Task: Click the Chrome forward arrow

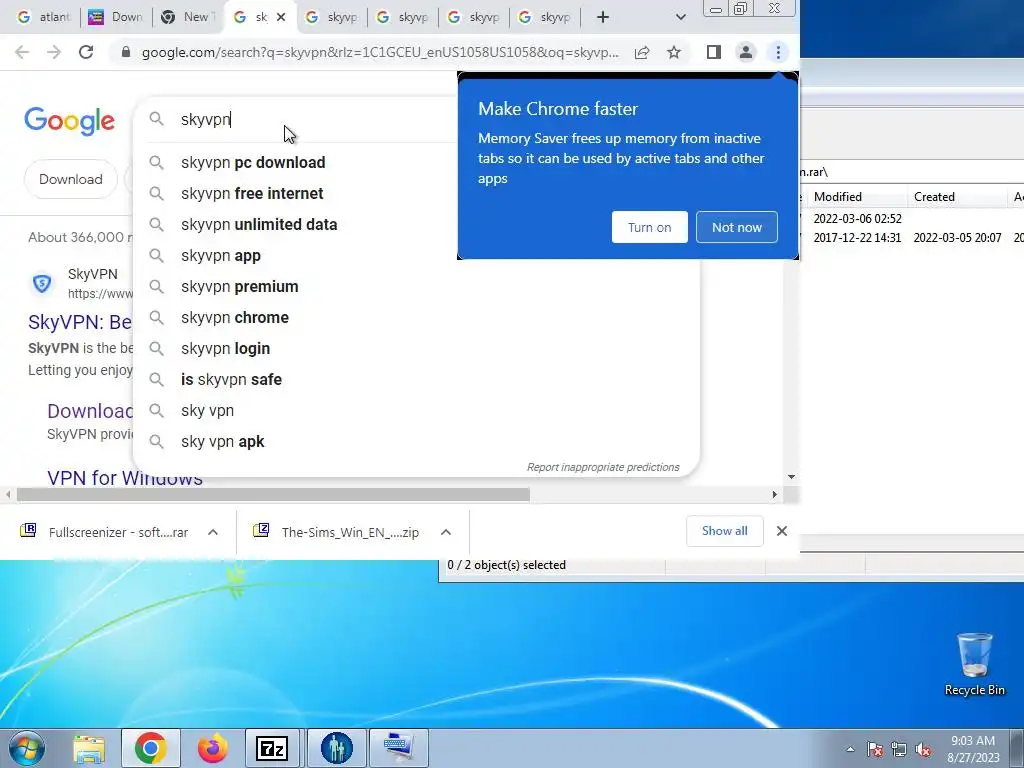Action: pos(54,52)
